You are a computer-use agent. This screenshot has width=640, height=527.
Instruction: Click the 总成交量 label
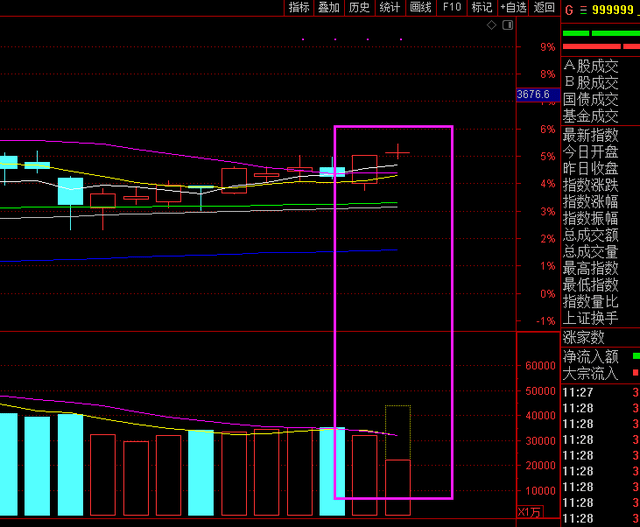[591, 251]
